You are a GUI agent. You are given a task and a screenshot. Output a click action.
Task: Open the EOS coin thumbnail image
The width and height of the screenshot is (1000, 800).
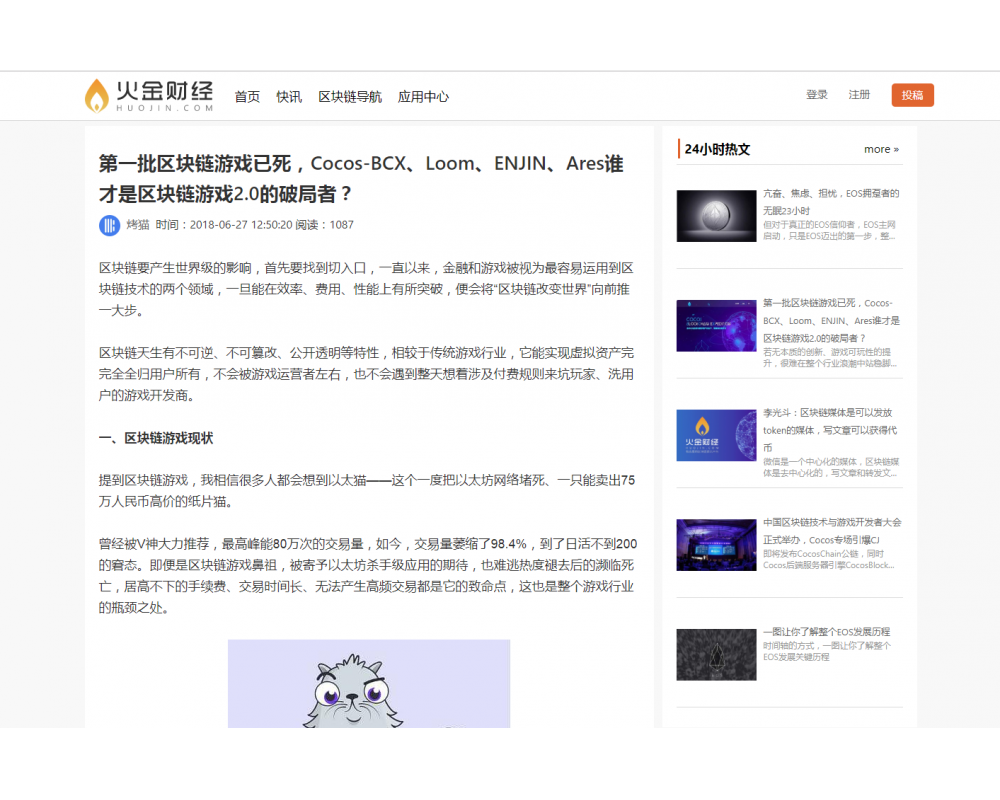716,216
